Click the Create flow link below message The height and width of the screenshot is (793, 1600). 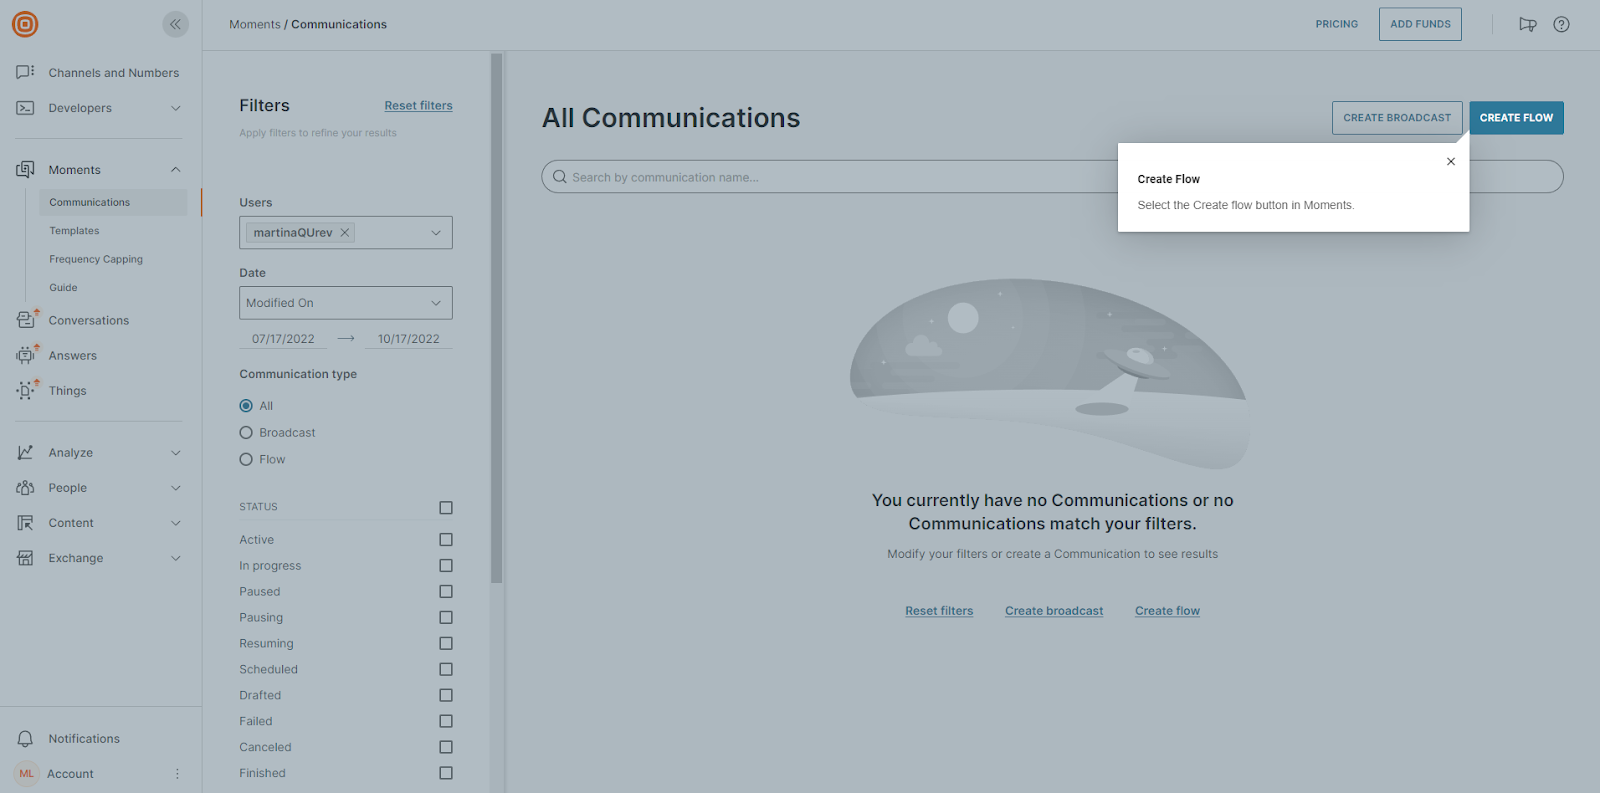(1167, 611)
